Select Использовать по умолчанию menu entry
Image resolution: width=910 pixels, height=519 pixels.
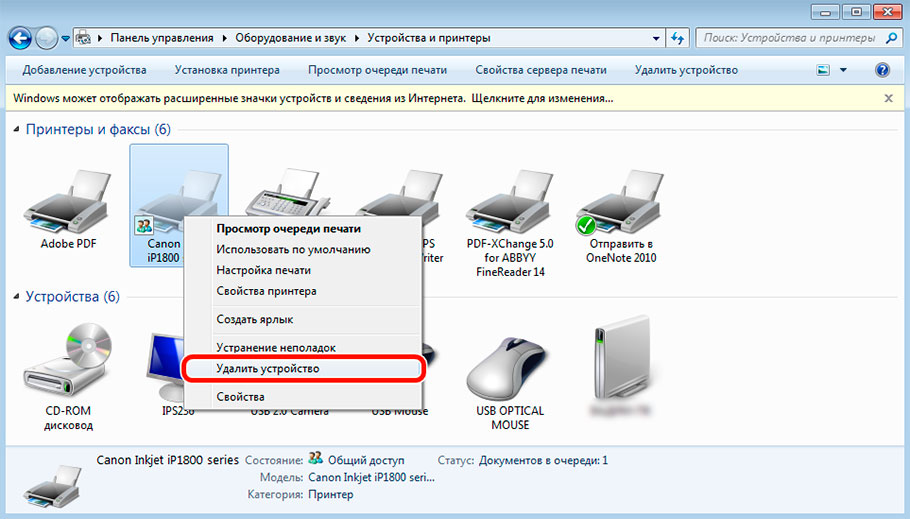[x=293, y=249]
